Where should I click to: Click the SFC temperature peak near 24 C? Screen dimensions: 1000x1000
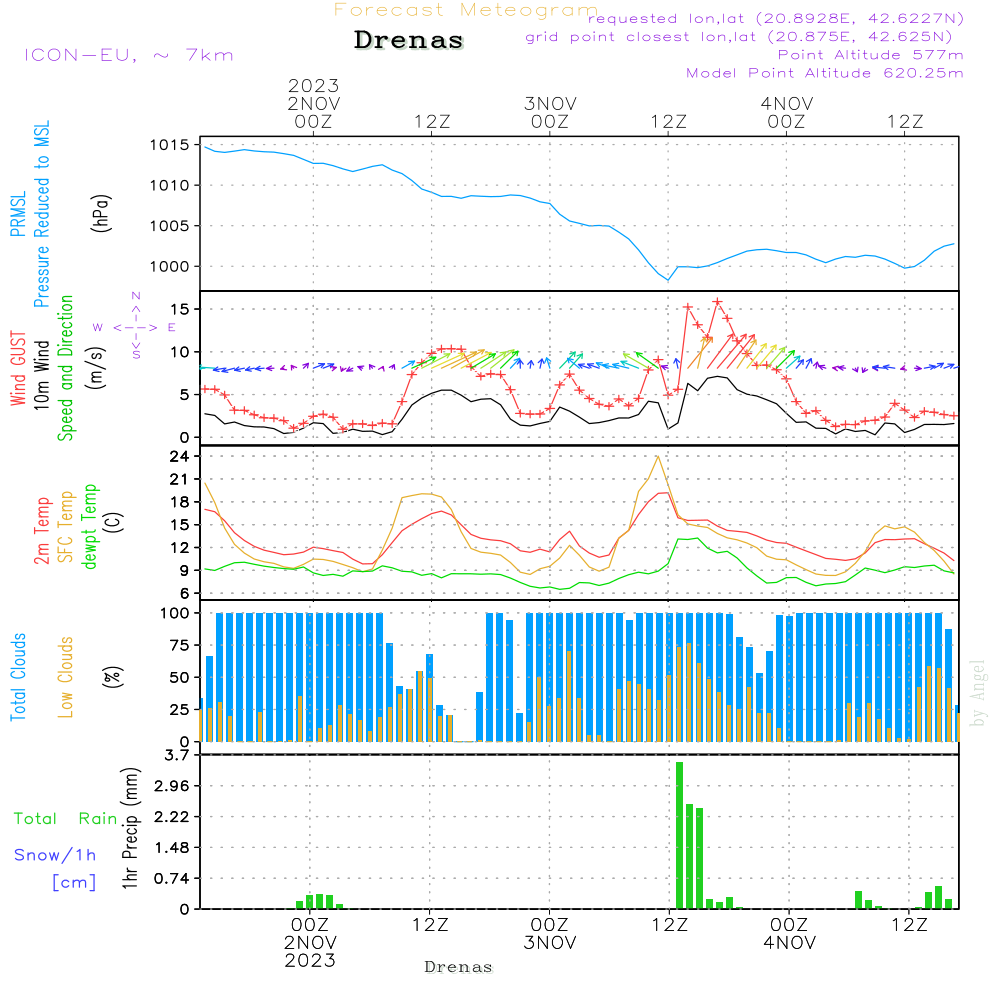point(658,457)
